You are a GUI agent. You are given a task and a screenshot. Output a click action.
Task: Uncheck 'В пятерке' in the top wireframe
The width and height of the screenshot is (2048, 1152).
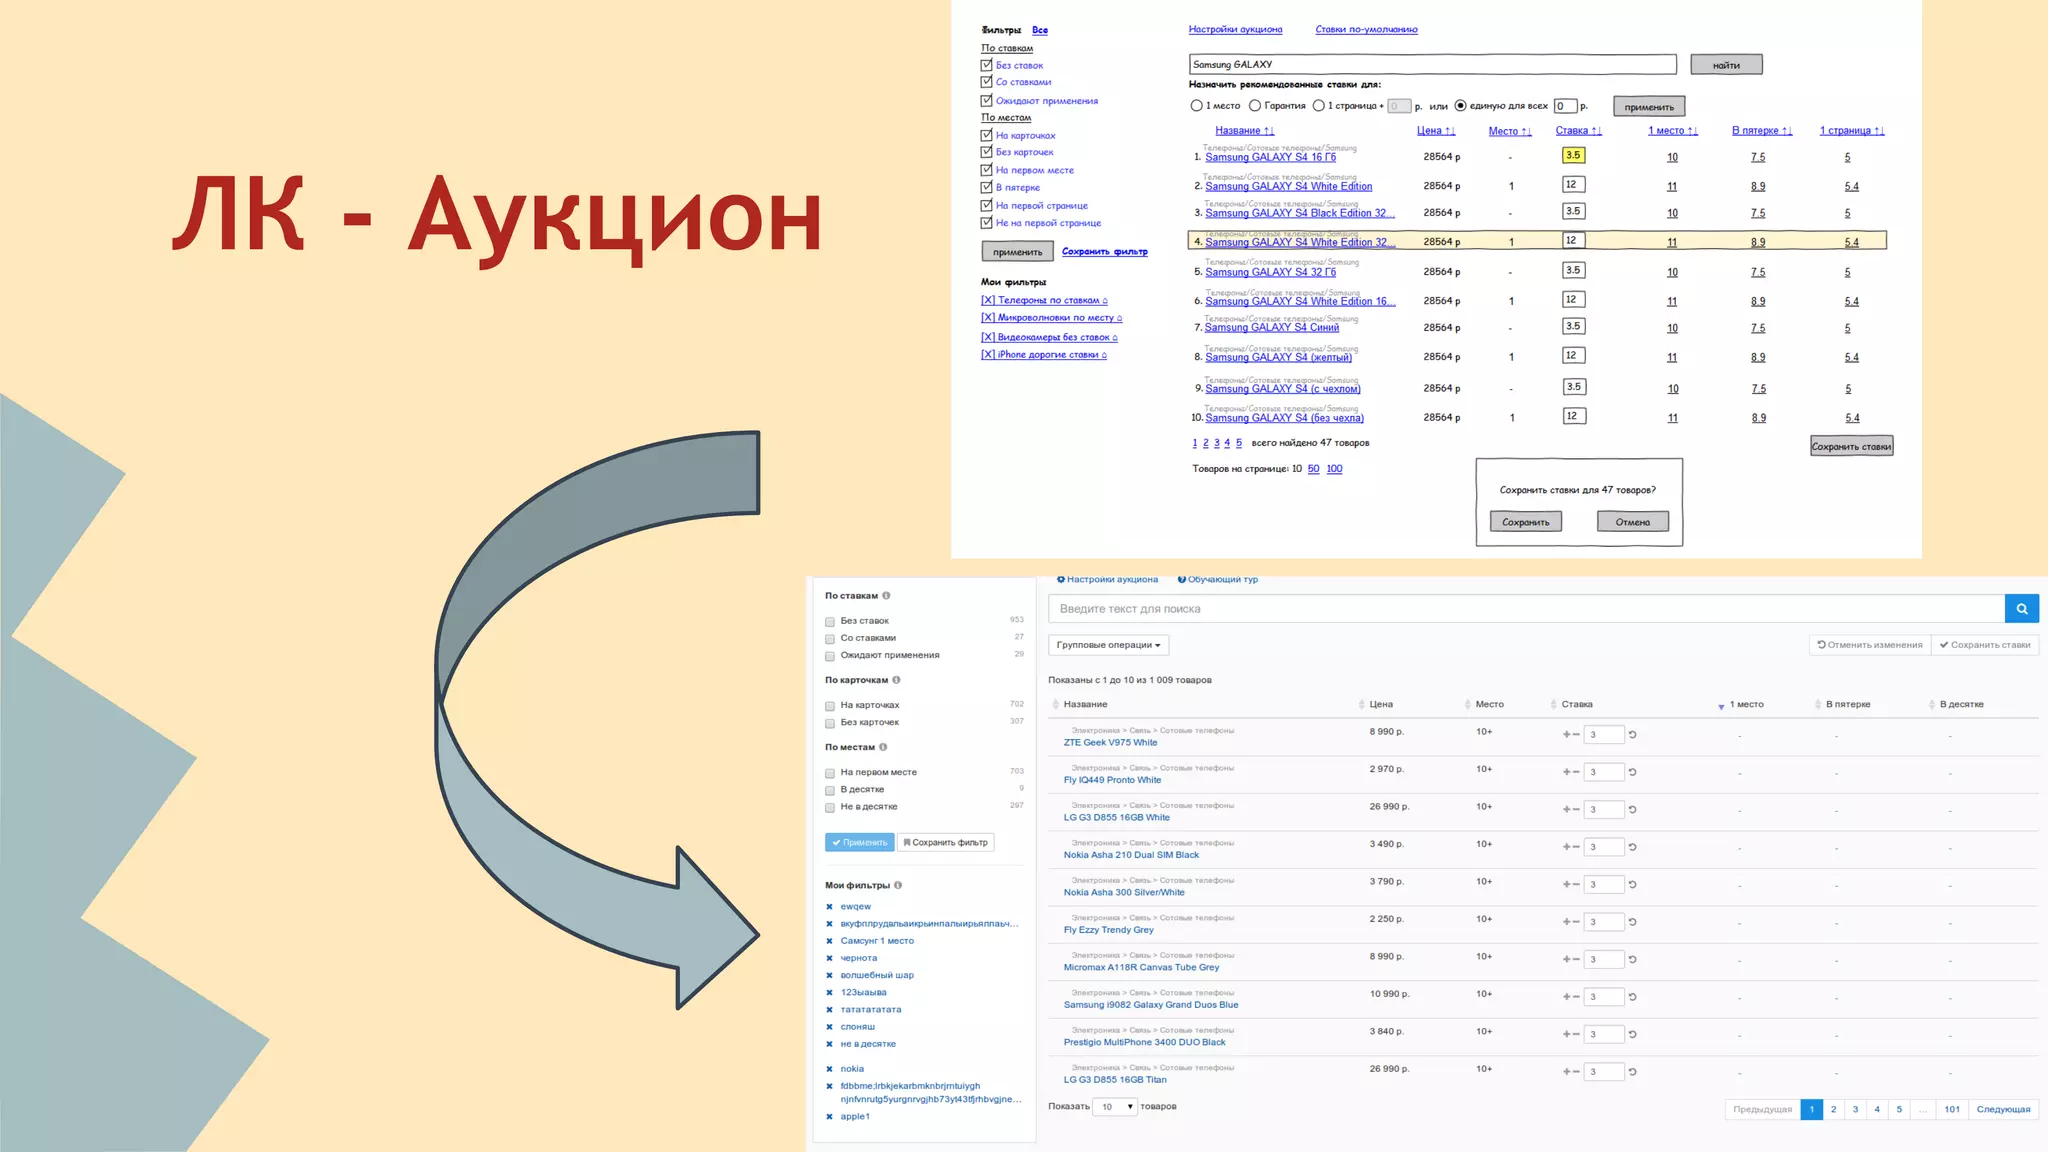pyautogui.click(x=987, y=187)
